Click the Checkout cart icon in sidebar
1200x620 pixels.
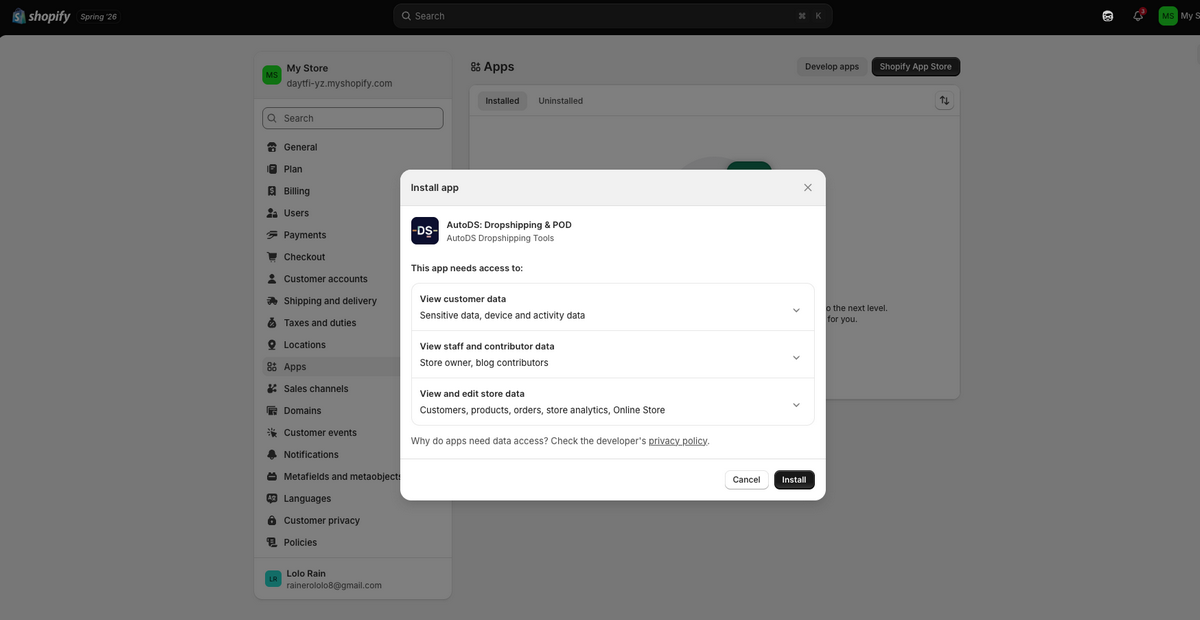coord(272,257)
